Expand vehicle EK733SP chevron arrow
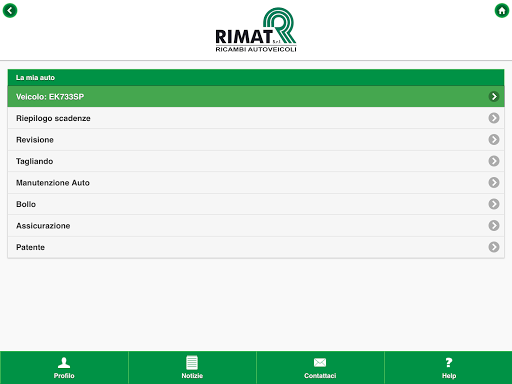Viewport: 512px width, 384px height. tap(494, 96)
